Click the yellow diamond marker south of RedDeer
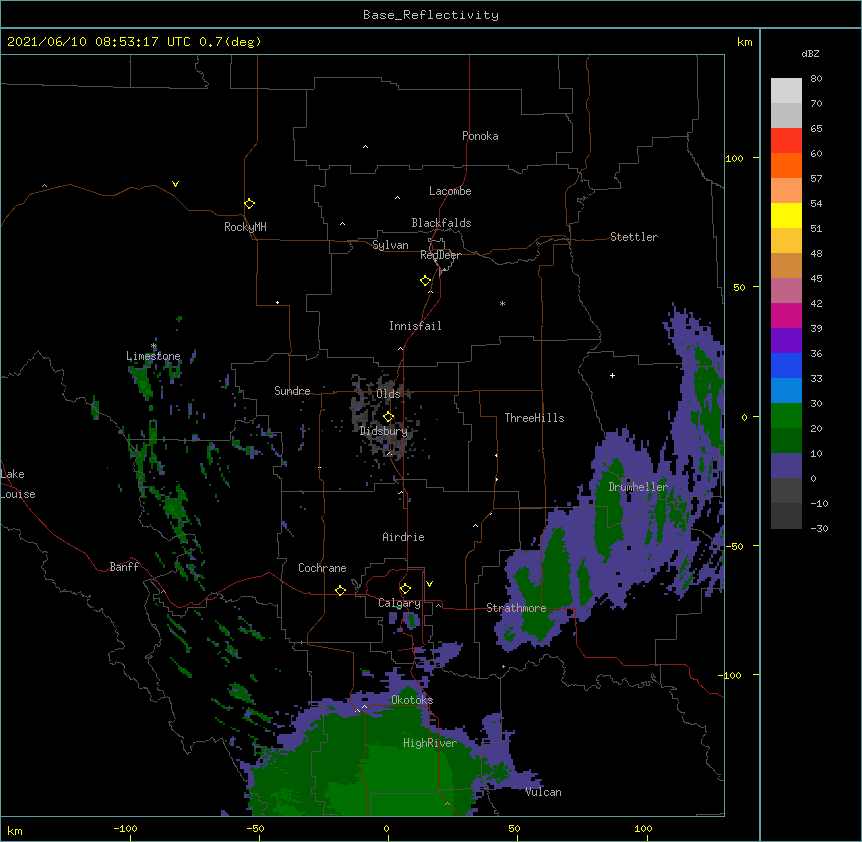 426,281
